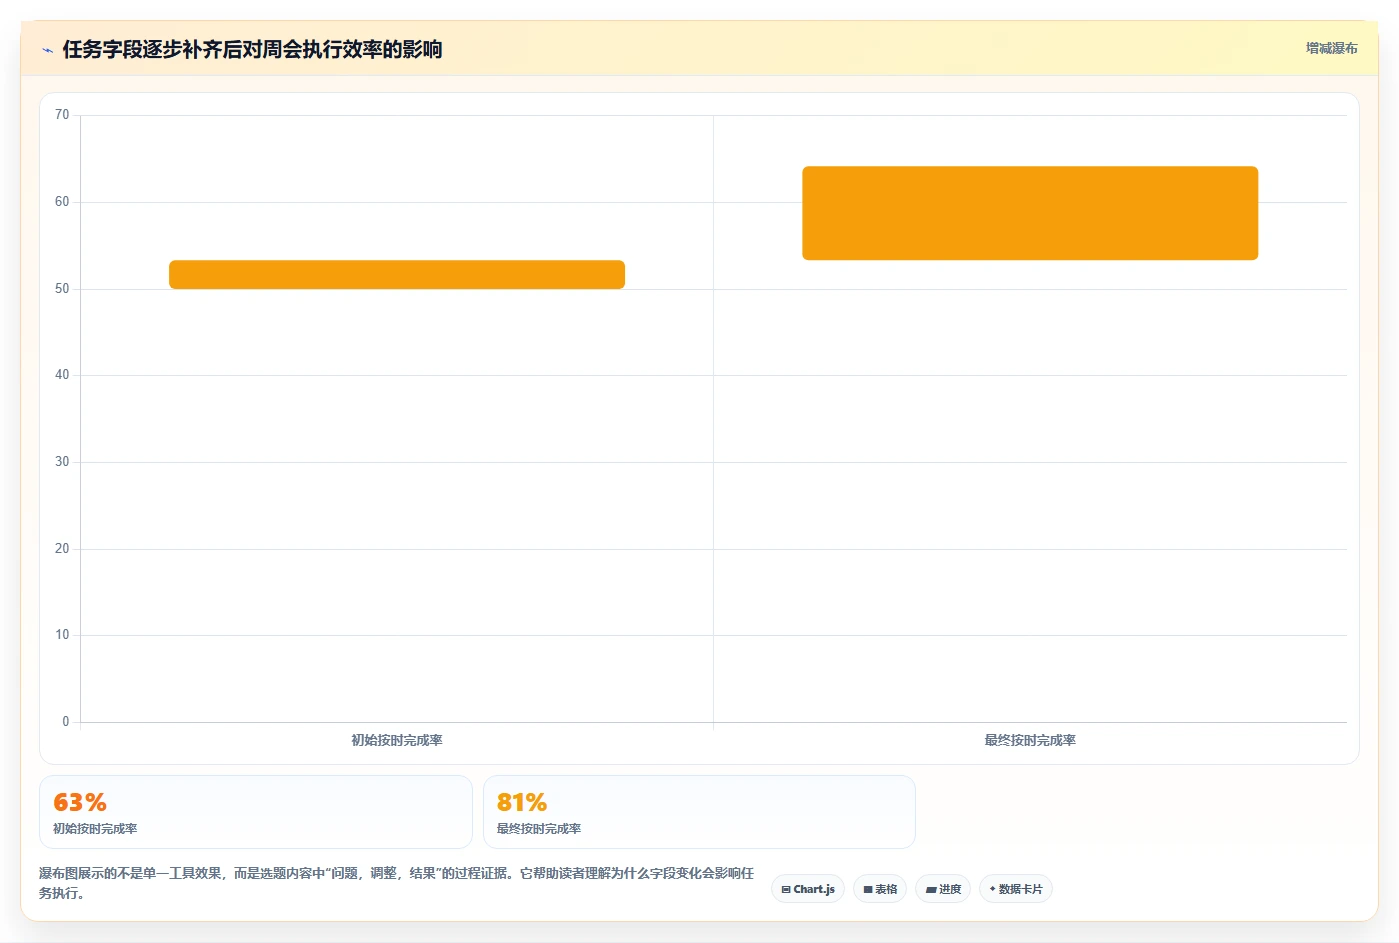The height and width of the screenshot is (943, 1399).
Task: Click the y-axis value 30
Action: (x=62, y=462)
